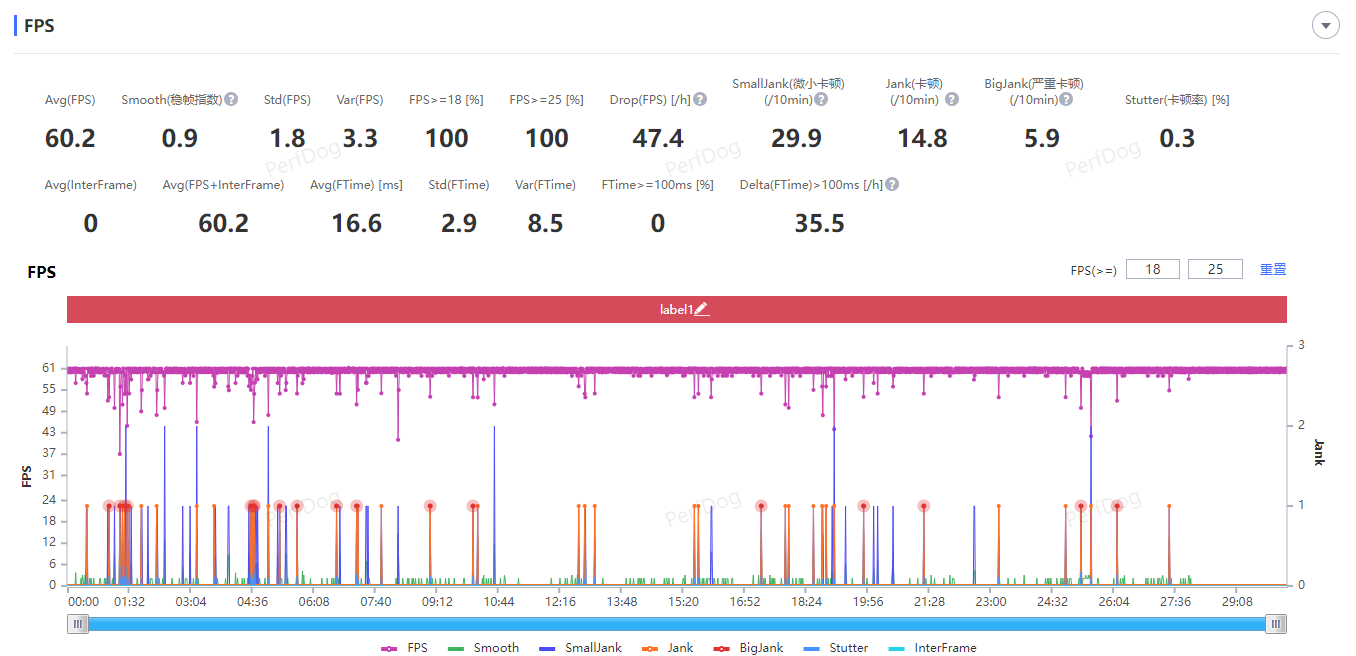The height and width of the screenshot is (656, 1356).
Task: Edit label1 name via pencil icon
Action: tap(702, 309)
